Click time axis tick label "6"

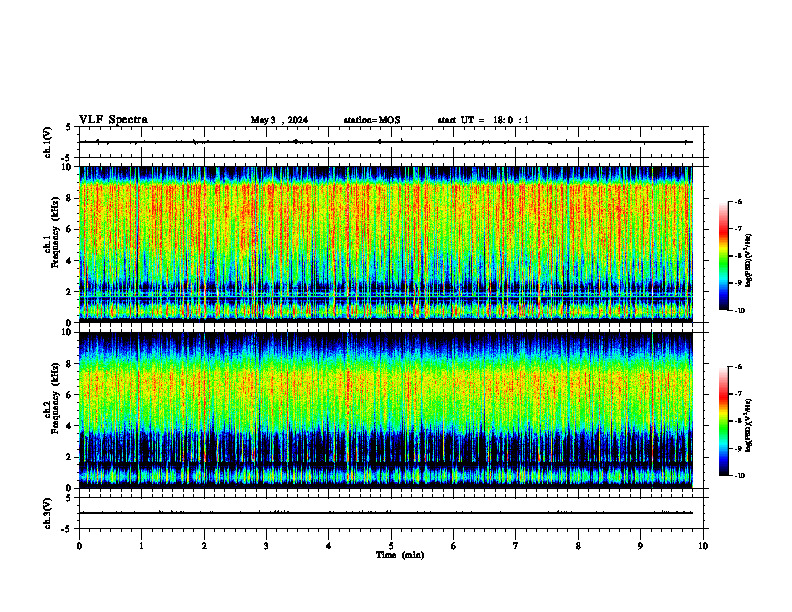click(454, 546)
